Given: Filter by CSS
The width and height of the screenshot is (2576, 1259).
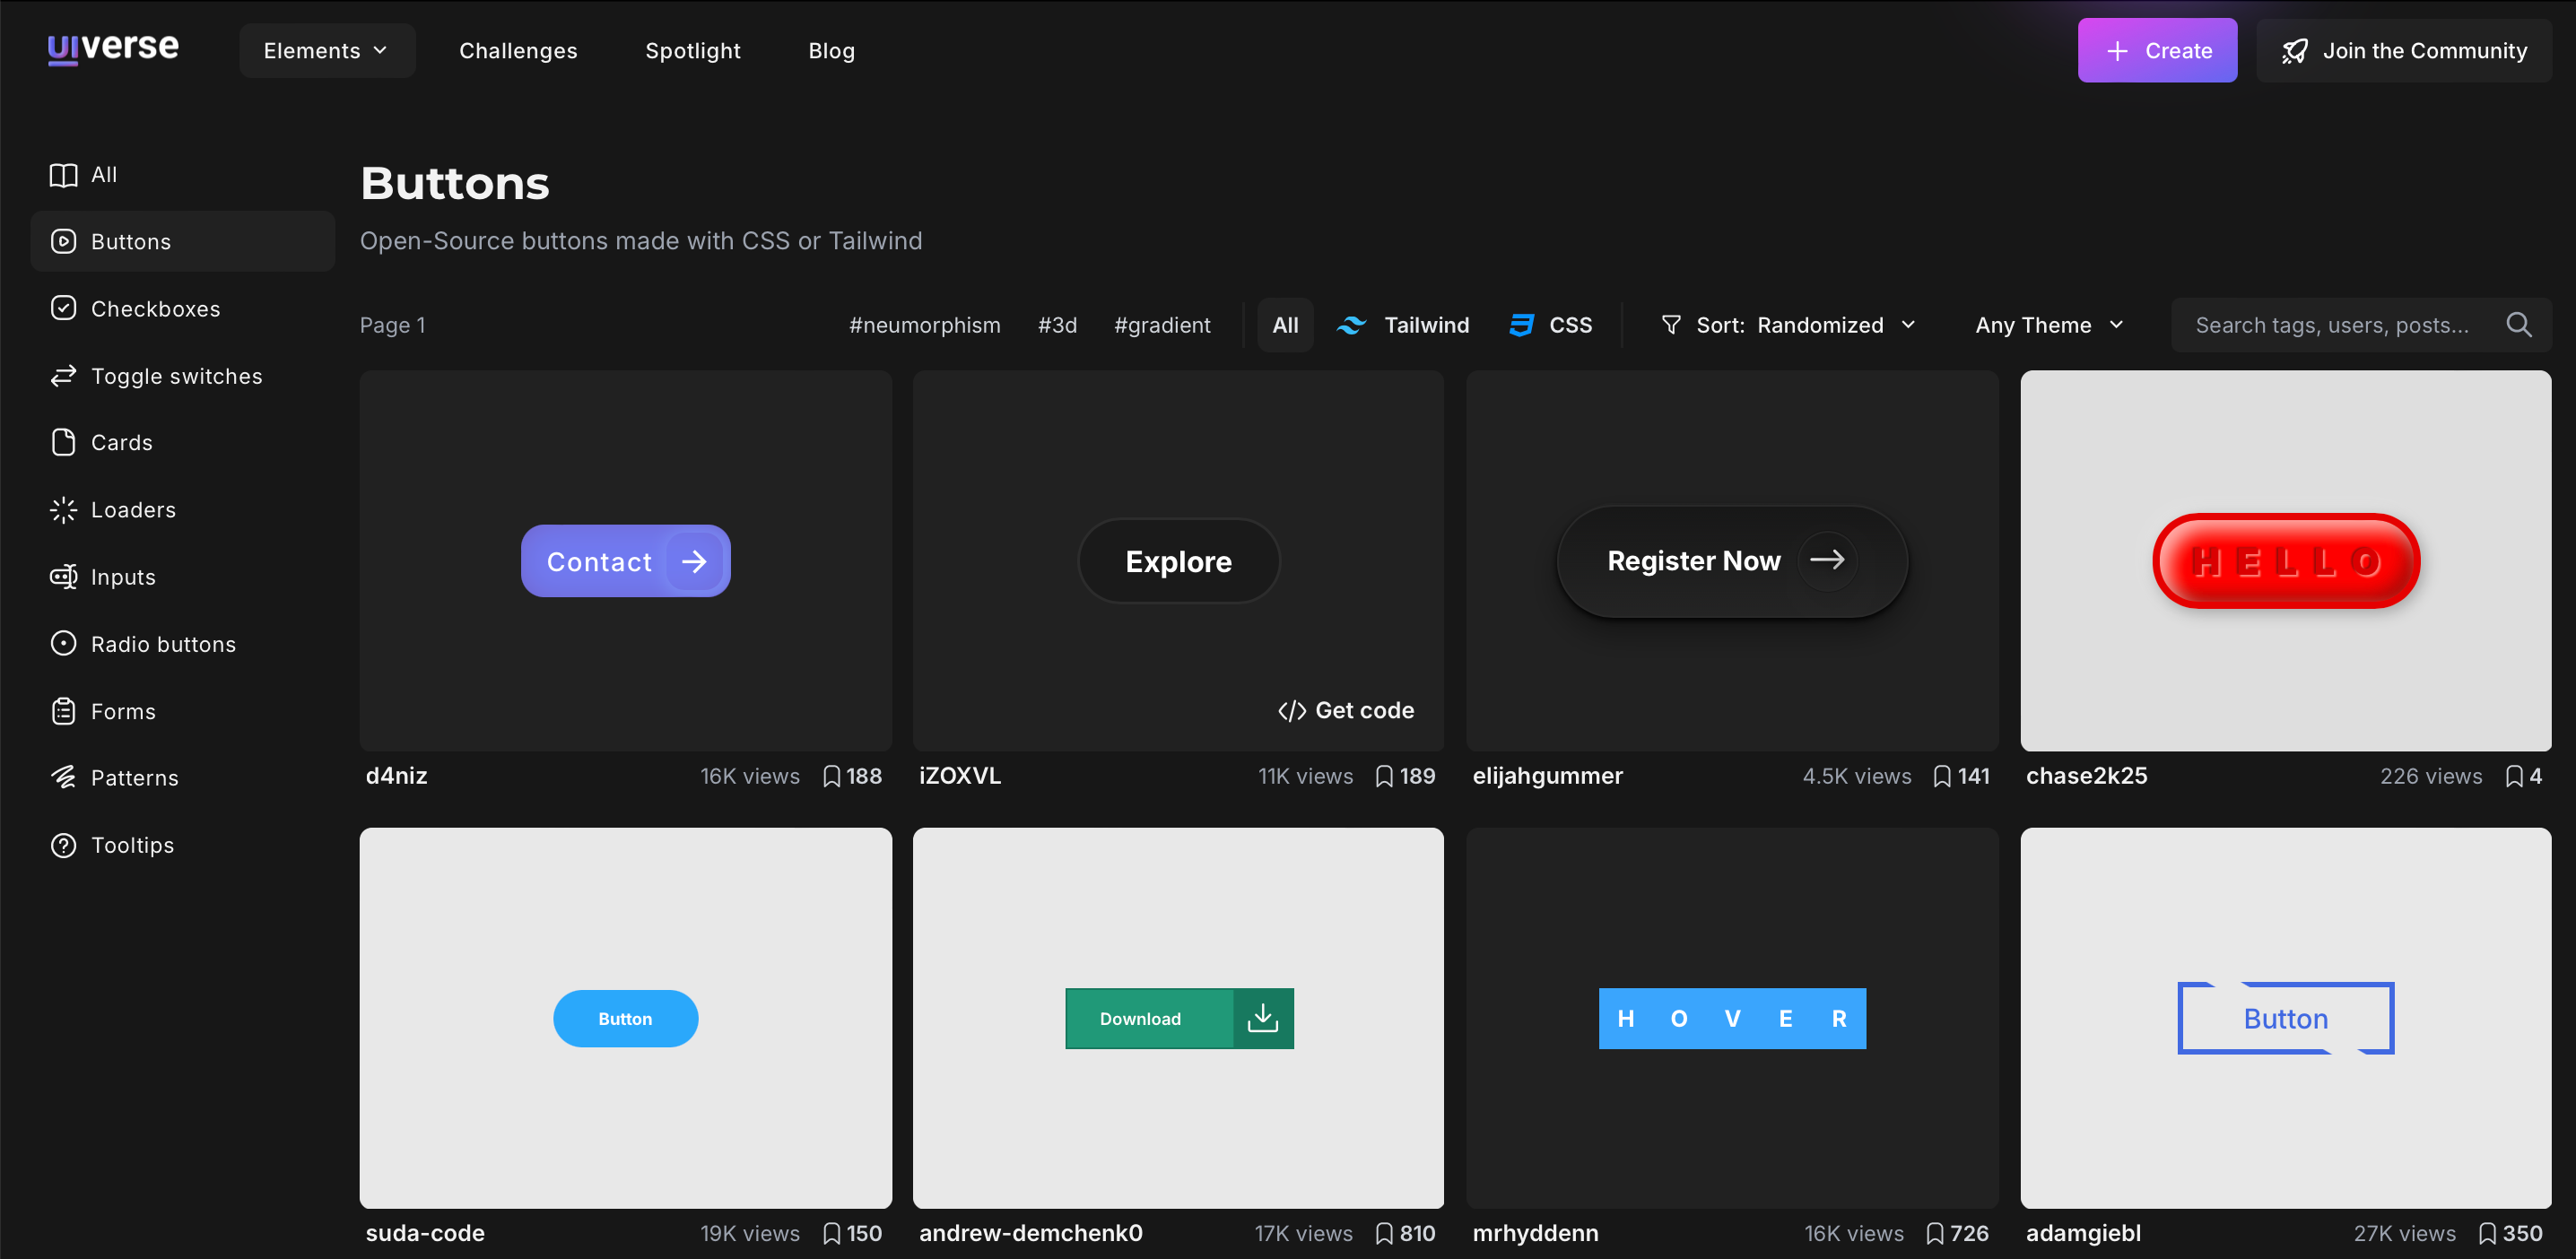Looking at the screenshot, I should coord(1552,325).
